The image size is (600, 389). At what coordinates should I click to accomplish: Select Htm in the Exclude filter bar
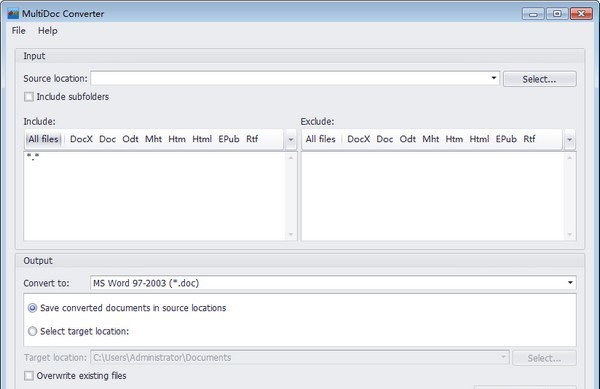[x=454, y=139]
